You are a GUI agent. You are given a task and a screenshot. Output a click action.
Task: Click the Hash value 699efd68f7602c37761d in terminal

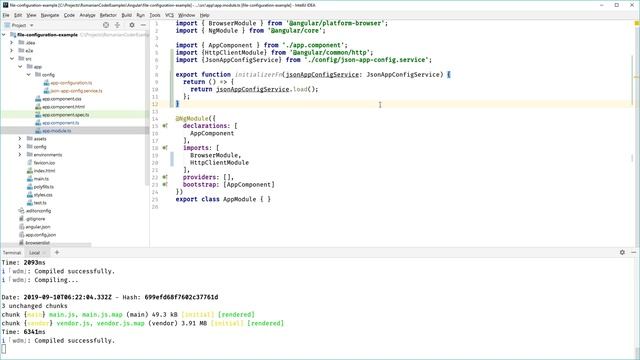point(181,297)
